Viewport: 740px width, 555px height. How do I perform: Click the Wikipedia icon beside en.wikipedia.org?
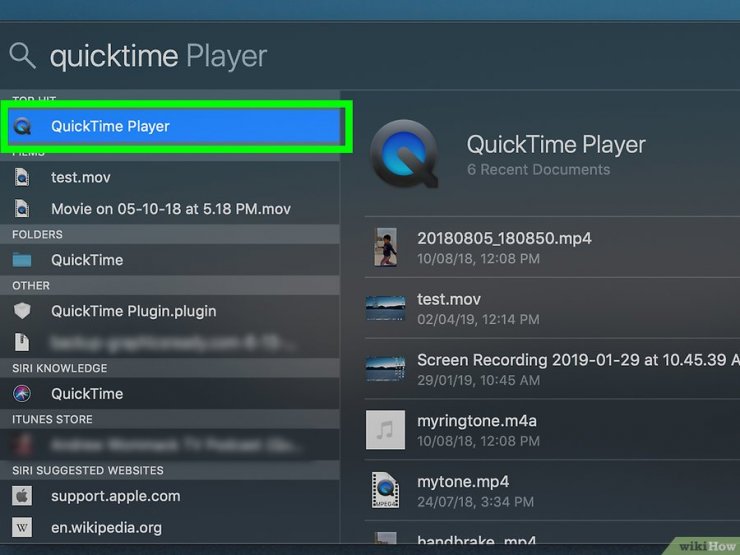[x=22, y=527]
